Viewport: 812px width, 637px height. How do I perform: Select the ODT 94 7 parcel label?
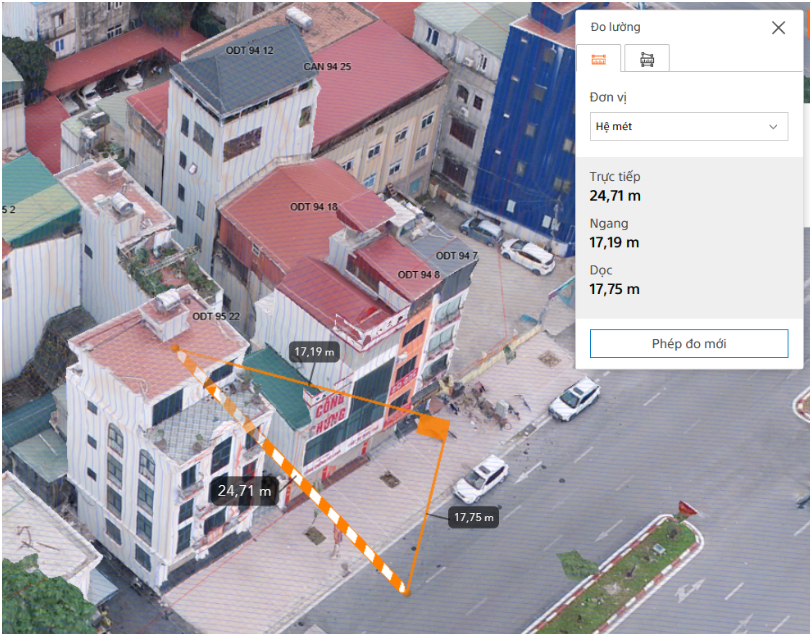456,256
